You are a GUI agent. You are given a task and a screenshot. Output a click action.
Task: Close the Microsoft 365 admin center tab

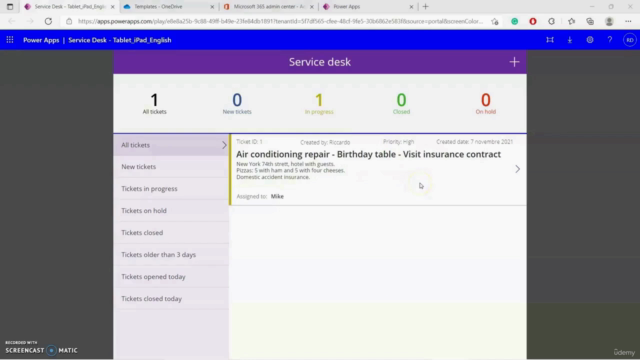[312, 7]
